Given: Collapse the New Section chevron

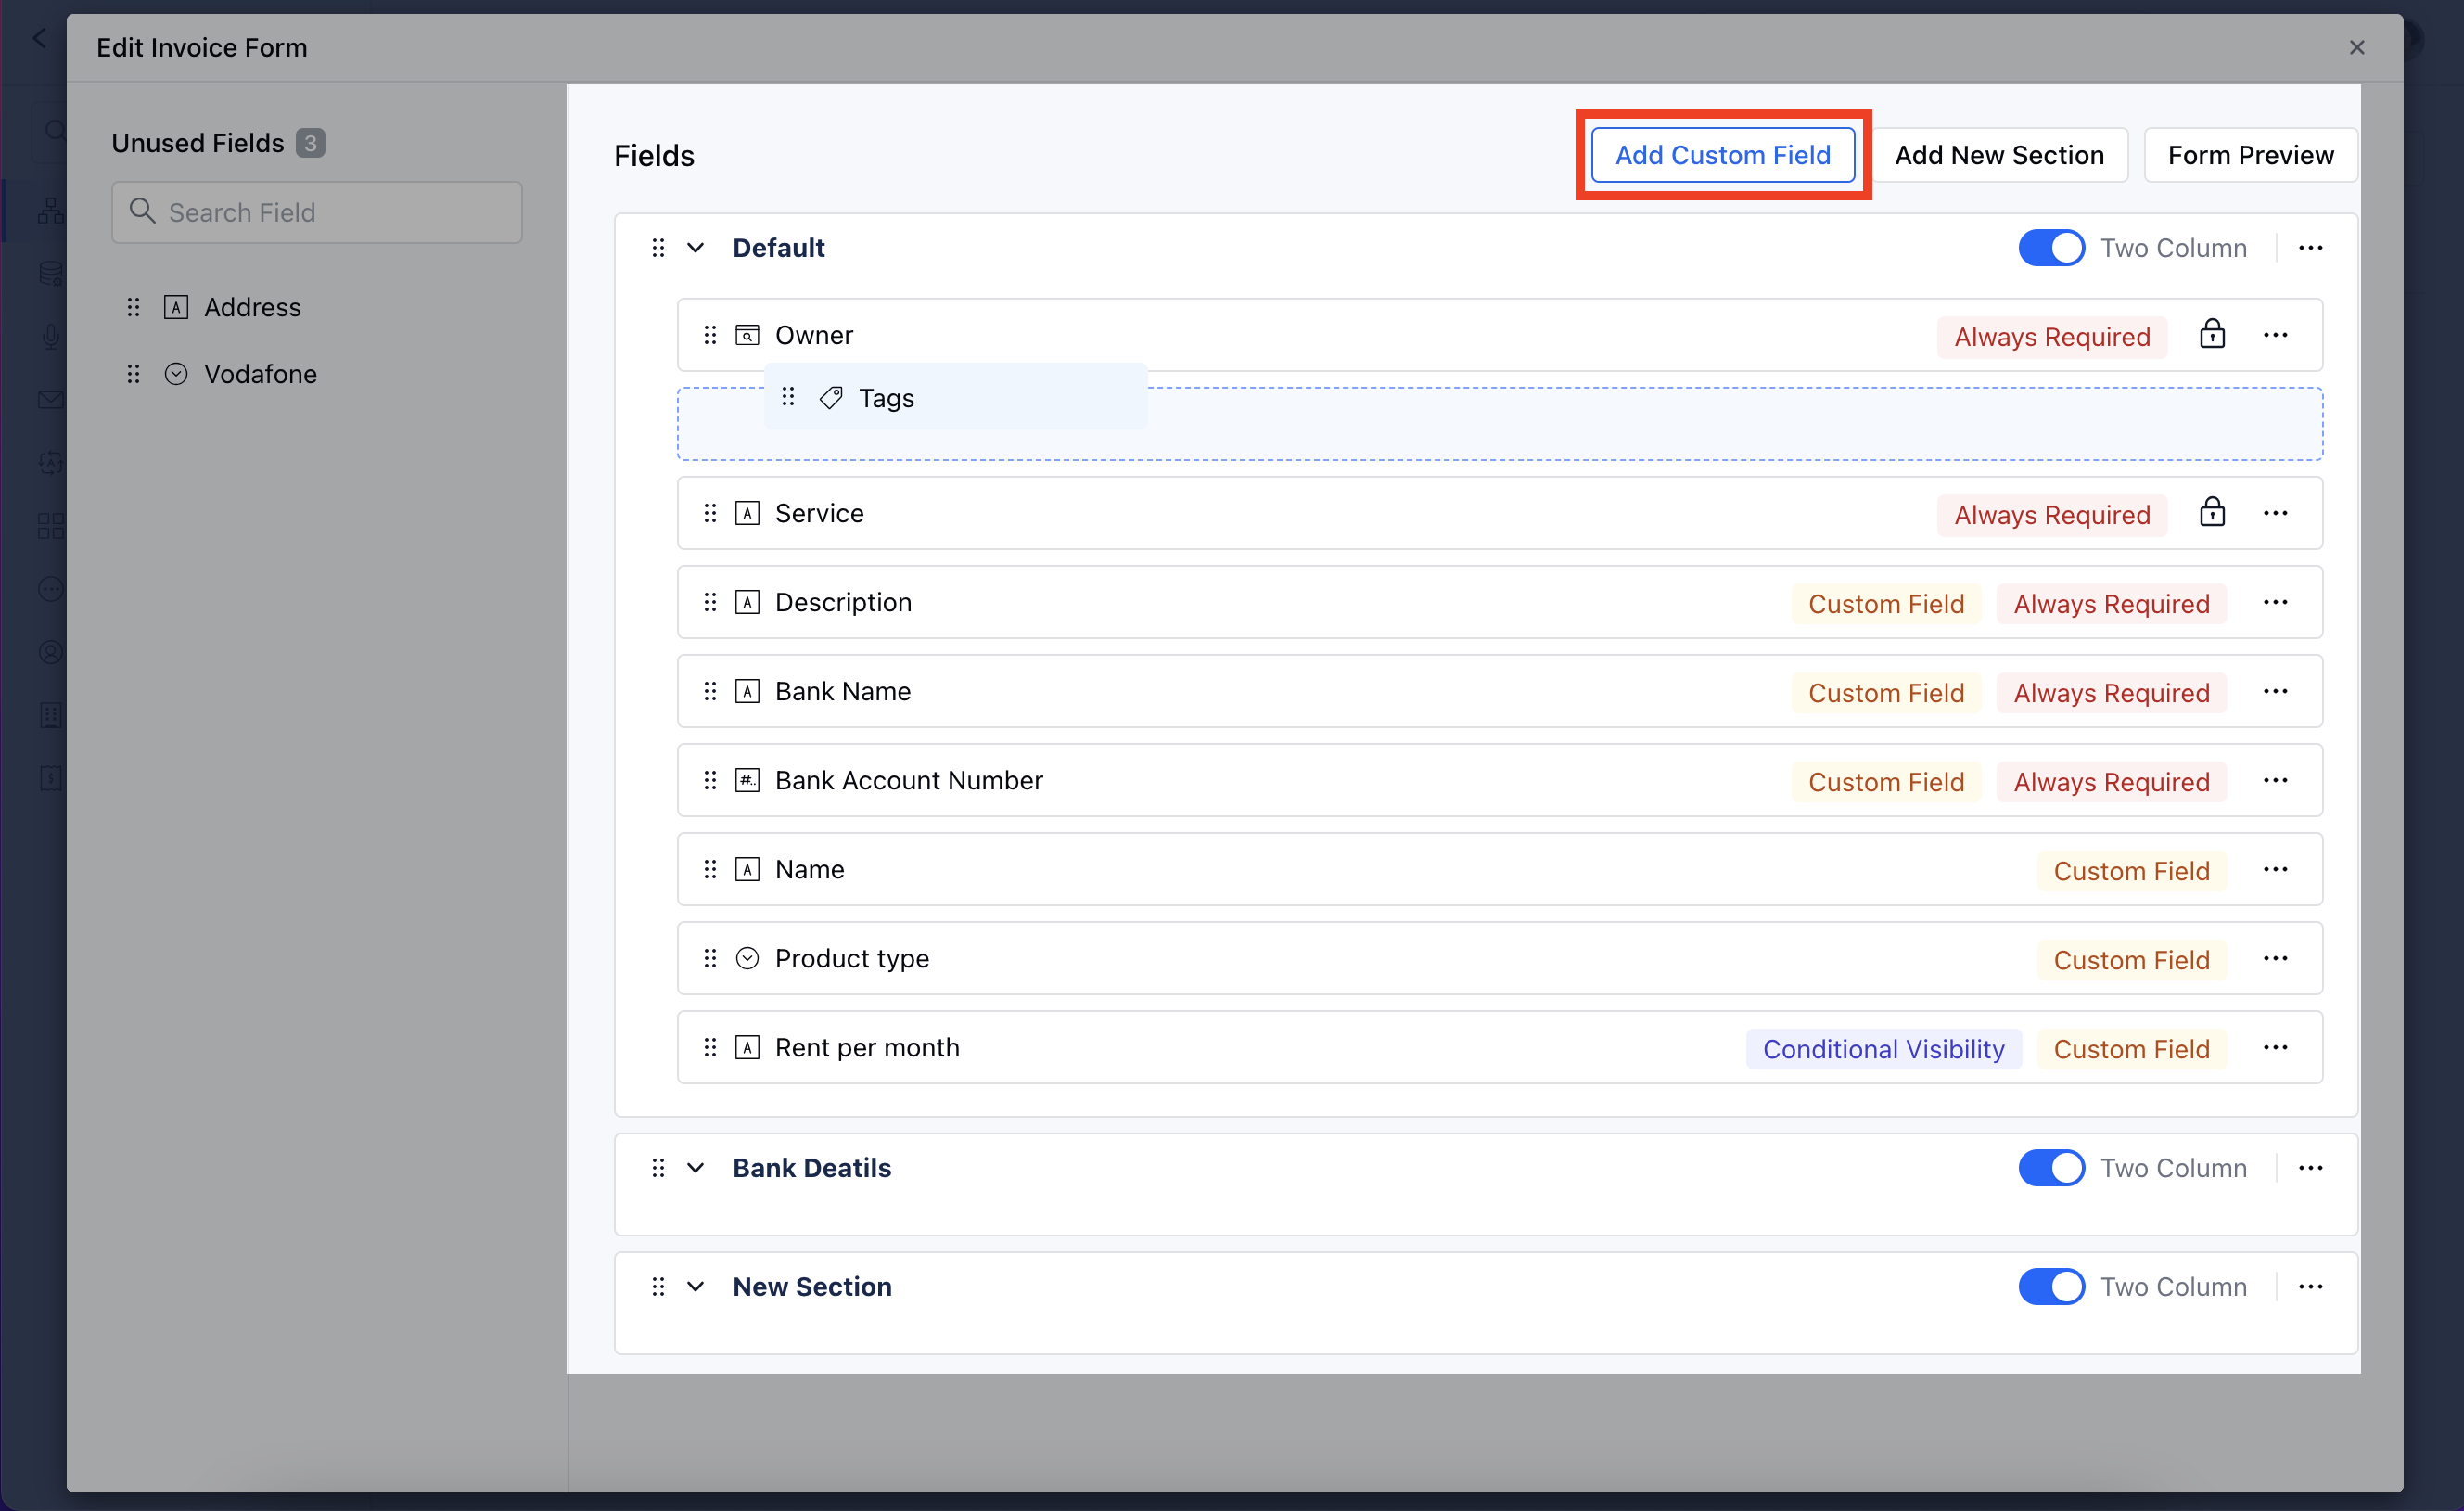Looking at the screenshot, I should [695, 1287].
